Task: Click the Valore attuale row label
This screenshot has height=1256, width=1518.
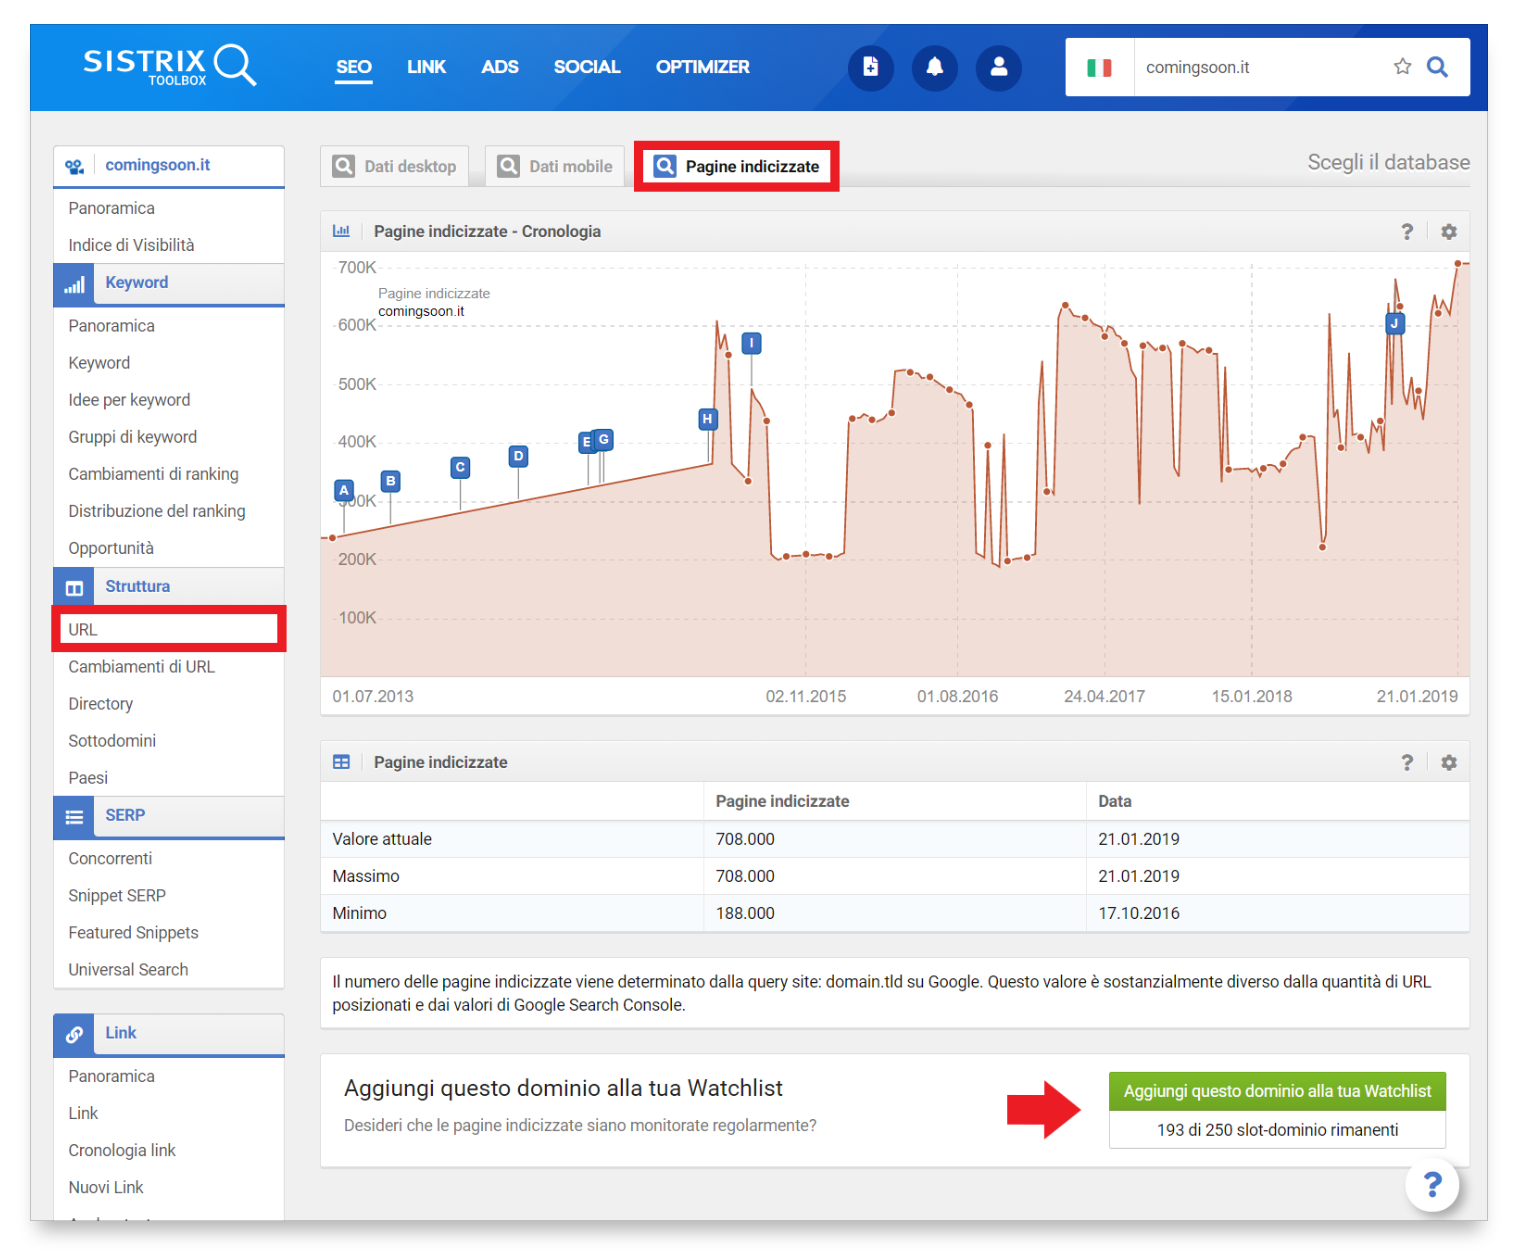Action: [x=382, y=839]
